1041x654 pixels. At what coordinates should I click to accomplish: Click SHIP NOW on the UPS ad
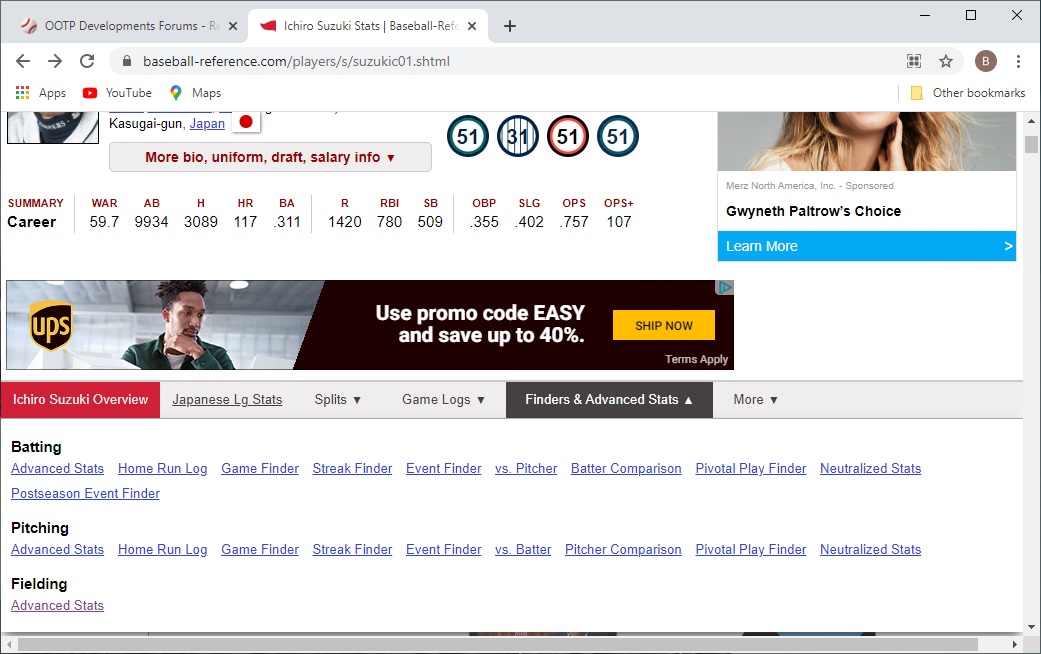pos(664,325)
